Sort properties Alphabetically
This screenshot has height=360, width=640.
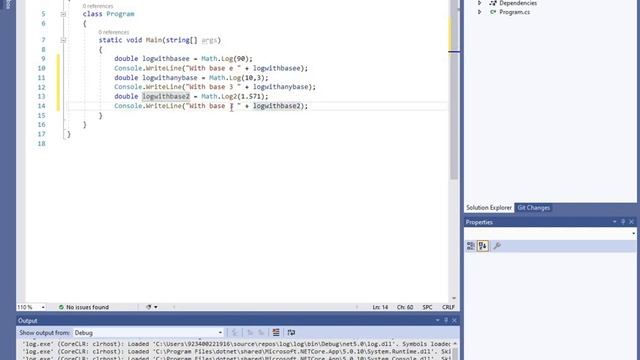point(483,246)
